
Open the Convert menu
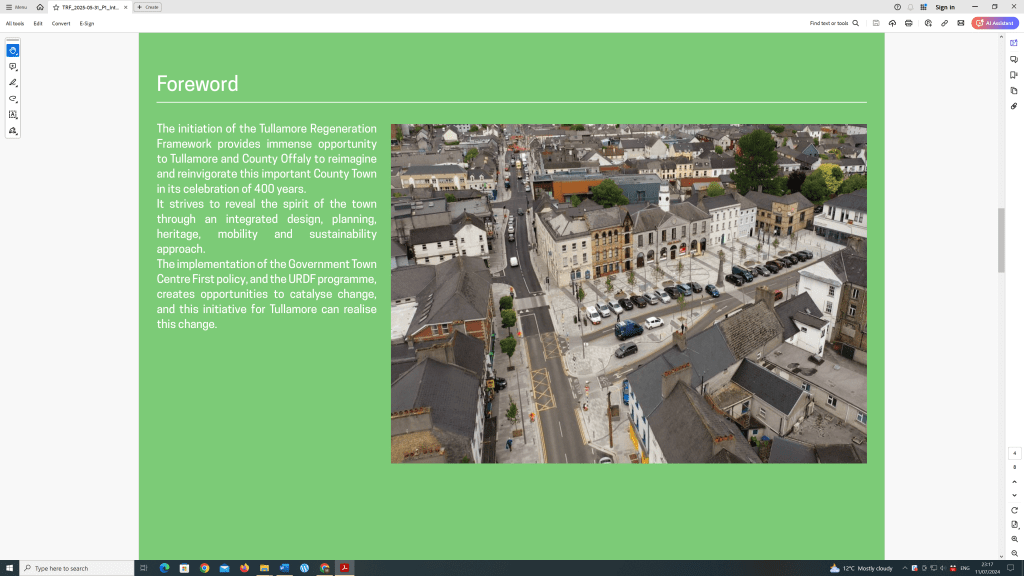[61, 23]
